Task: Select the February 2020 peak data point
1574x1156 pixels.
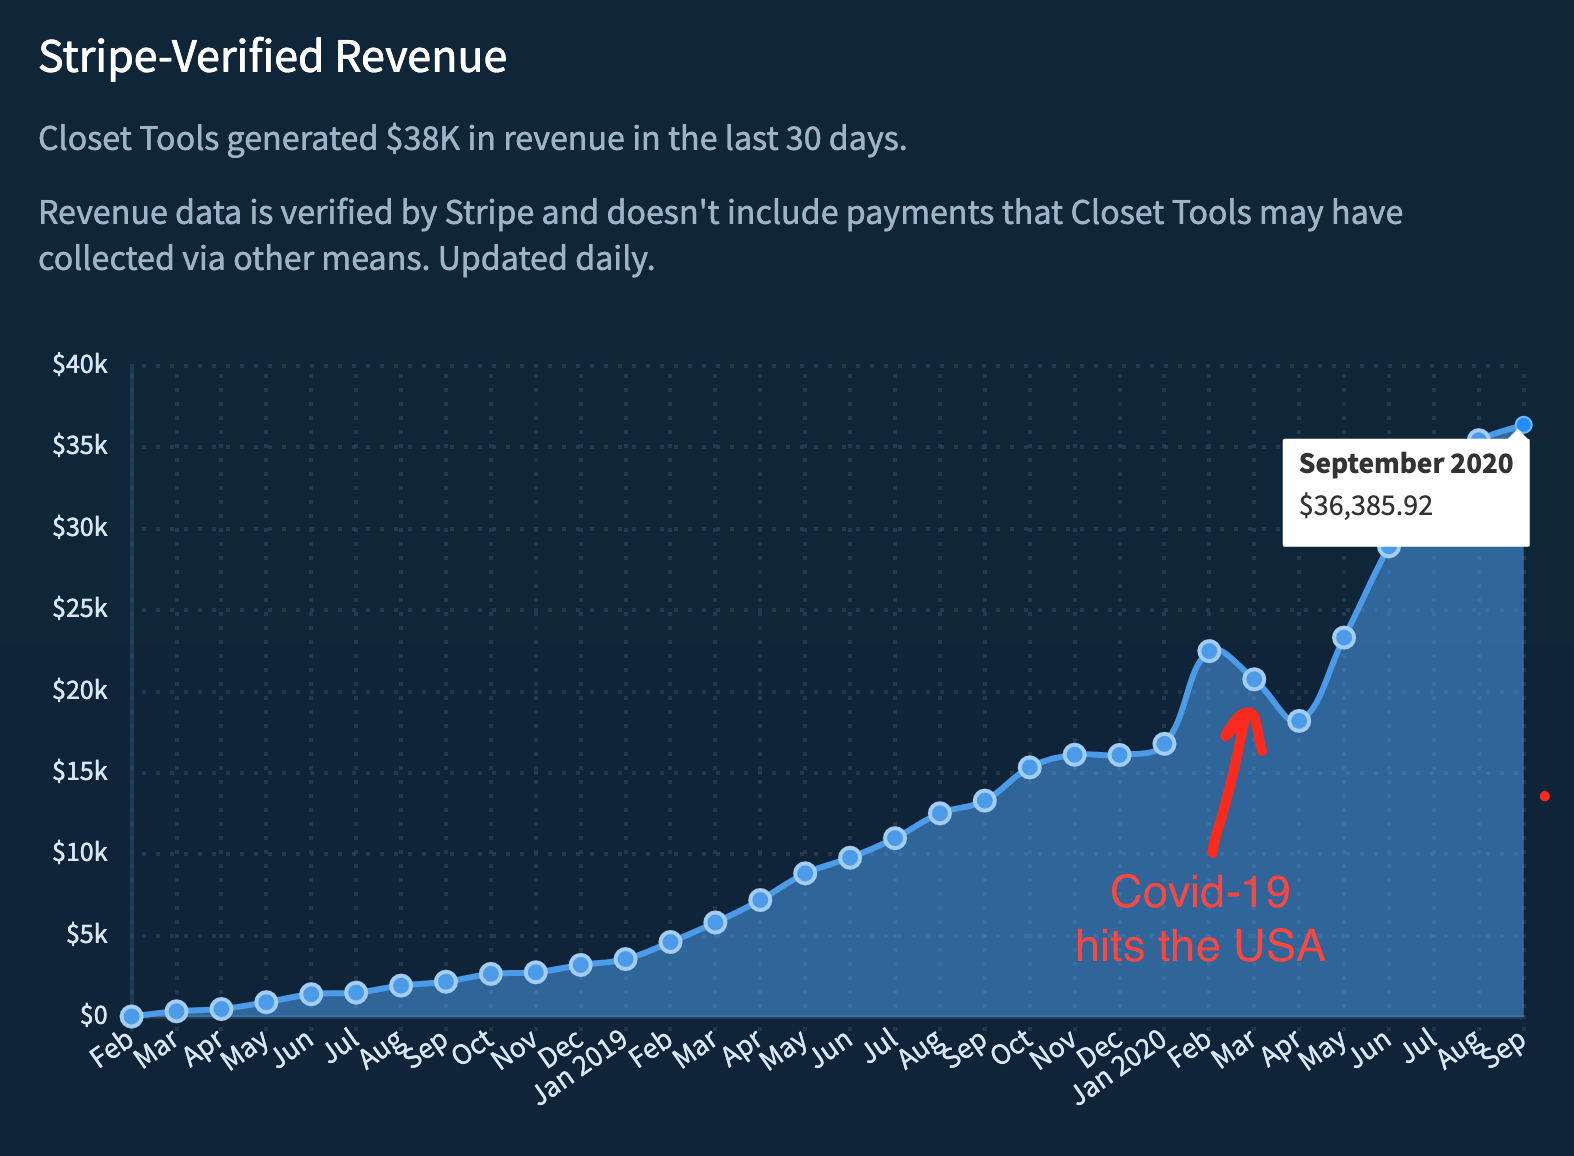Action: point(1209,651)
